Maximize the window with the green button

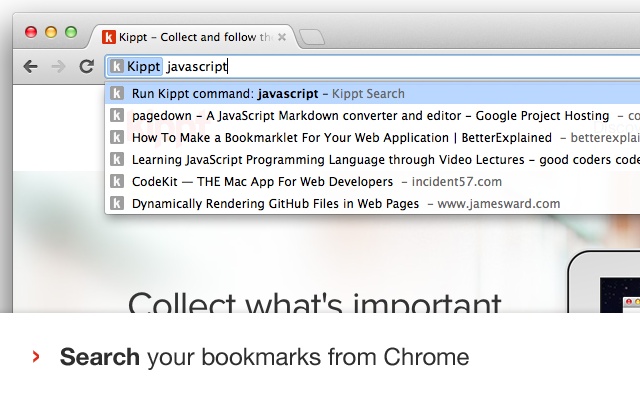pyautogui.click(x=71, y=32)
